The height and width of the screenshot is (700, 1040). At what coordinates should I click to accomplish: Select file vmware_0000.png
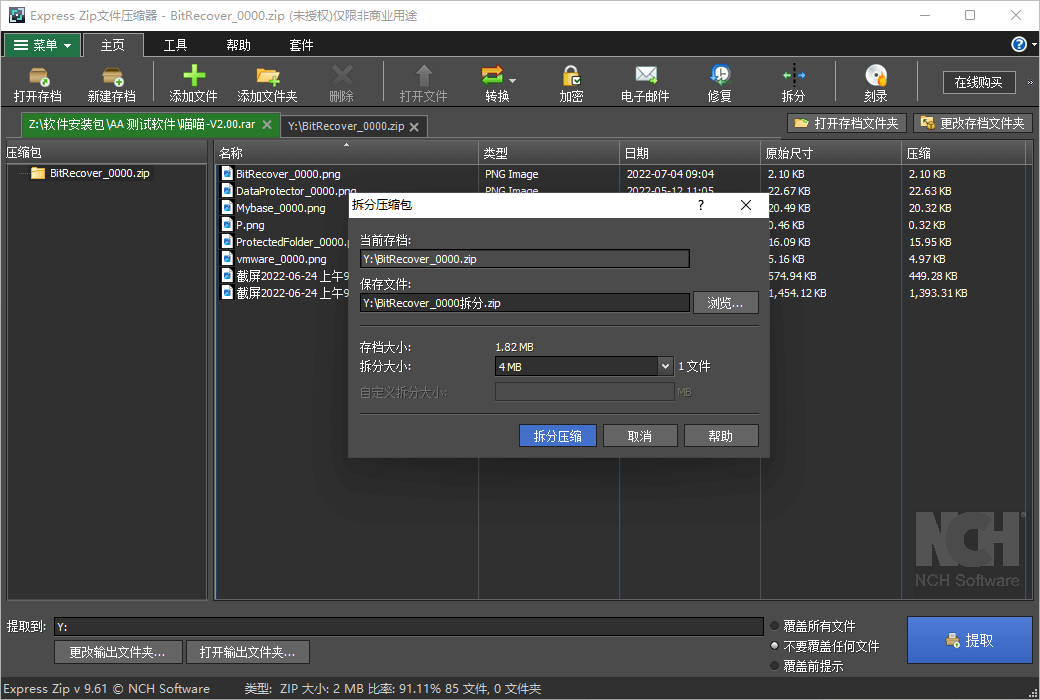[281, 259]
